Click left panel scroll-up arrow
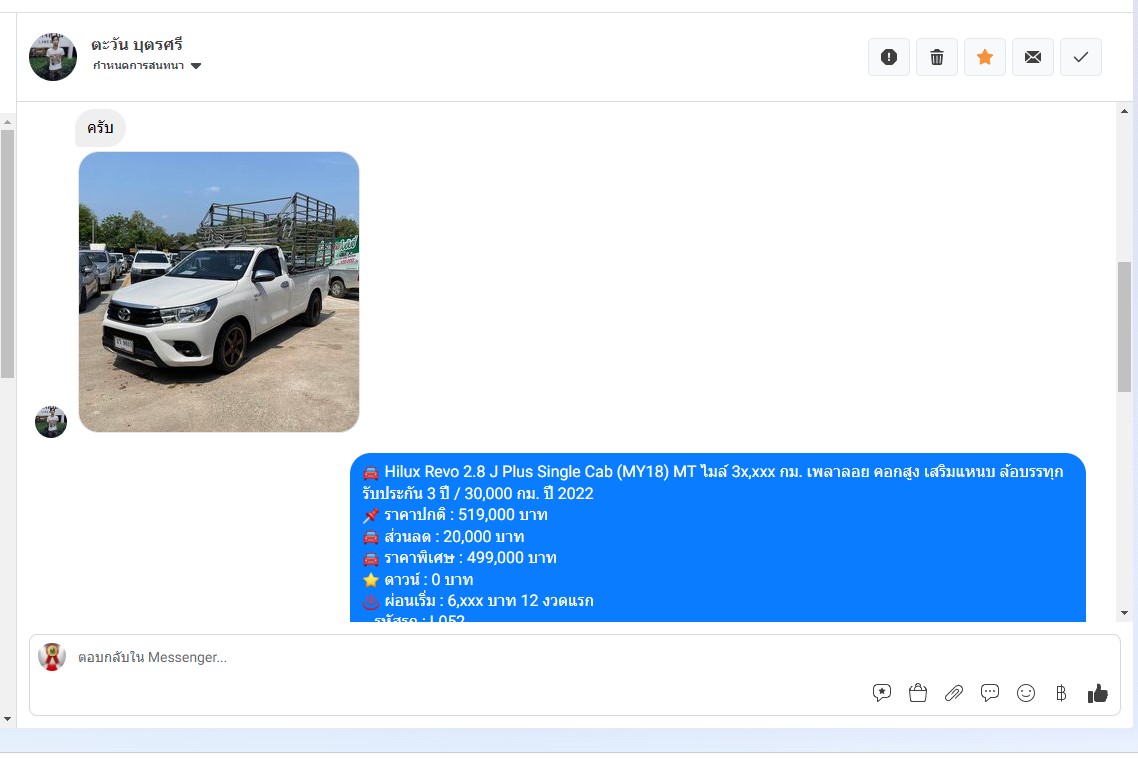 (7, 122)
